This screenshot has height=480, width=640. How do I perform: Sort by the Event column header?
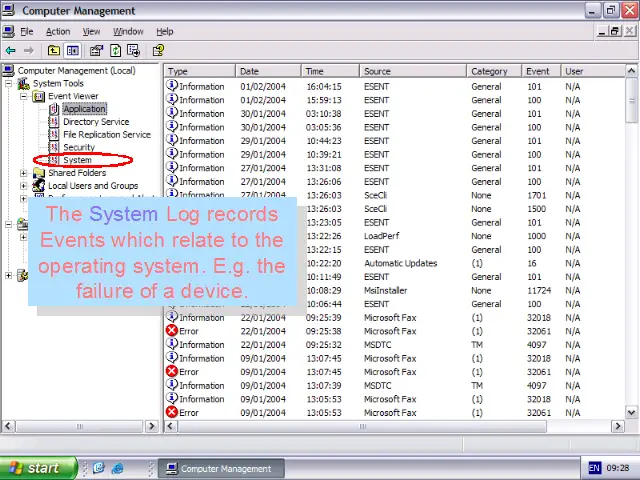(541, 71)
